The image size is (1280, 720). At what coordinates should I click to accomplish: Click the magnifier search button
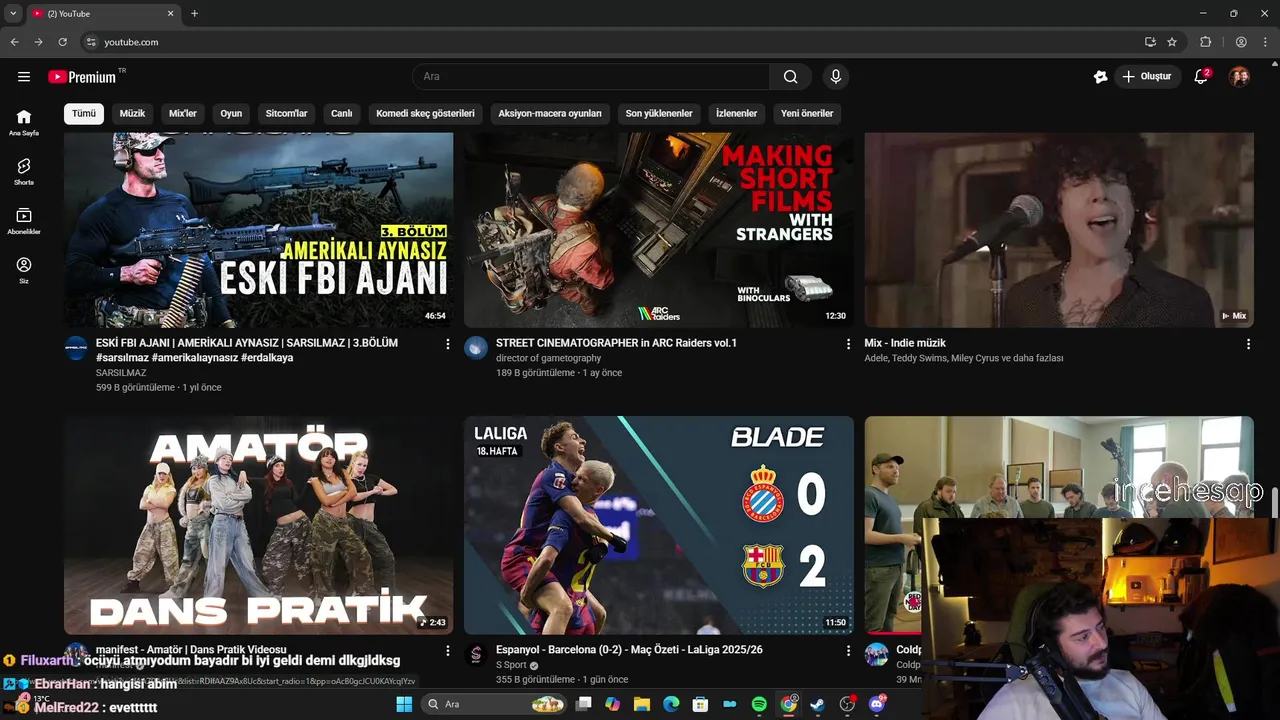pos(790,77)
